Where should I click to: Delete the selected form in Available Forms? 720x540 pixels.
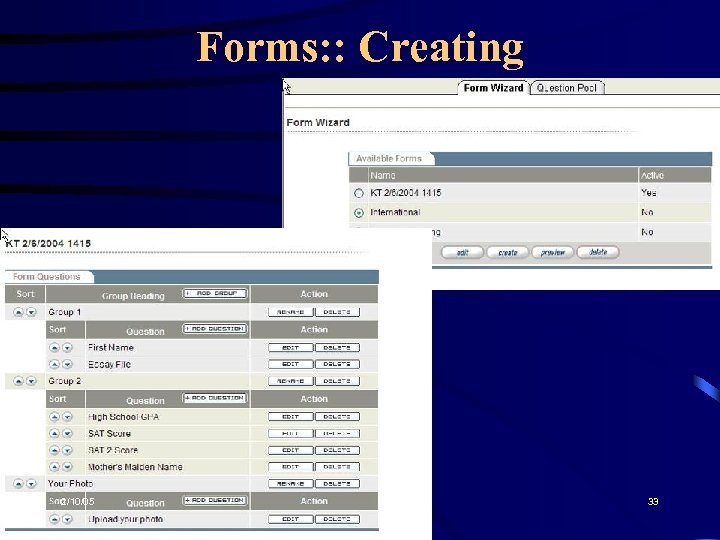(598, 252)
